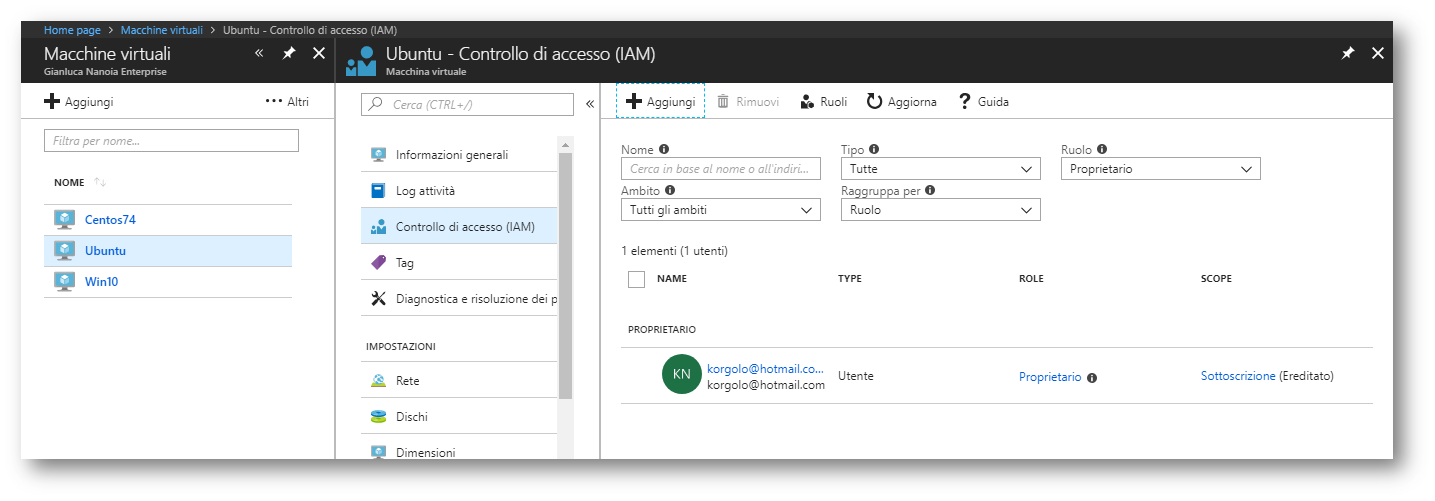Click the ROLE column header
1435x501 pixels.
point(1031,278)
